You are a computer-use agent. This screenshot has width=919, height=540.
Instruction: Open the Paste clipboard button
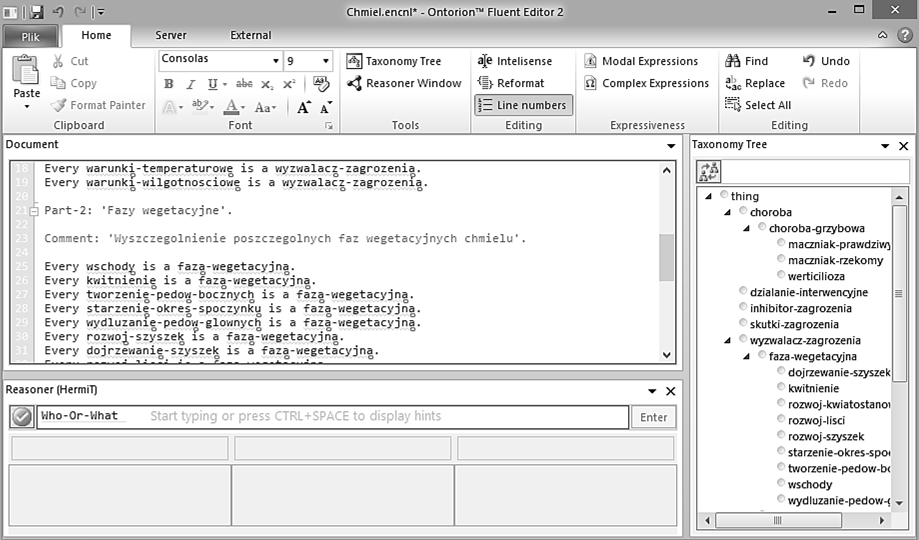coord(26,83)
